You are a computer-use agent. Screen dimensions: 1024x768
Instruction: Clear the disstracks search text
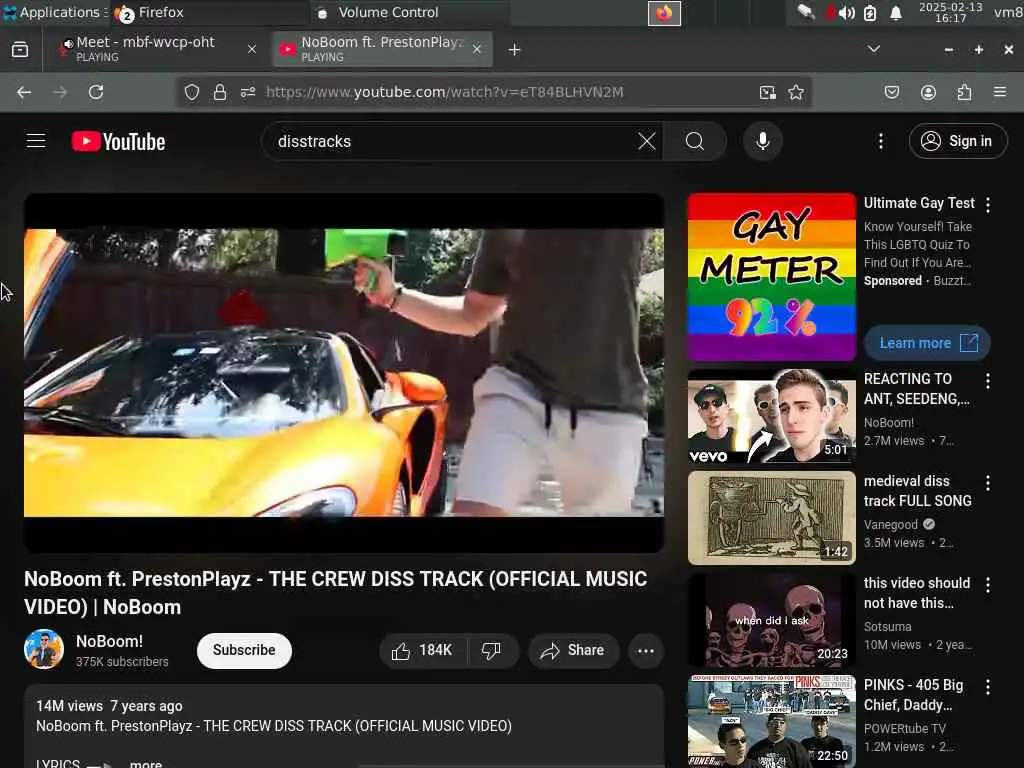click(x=647, y=141)
